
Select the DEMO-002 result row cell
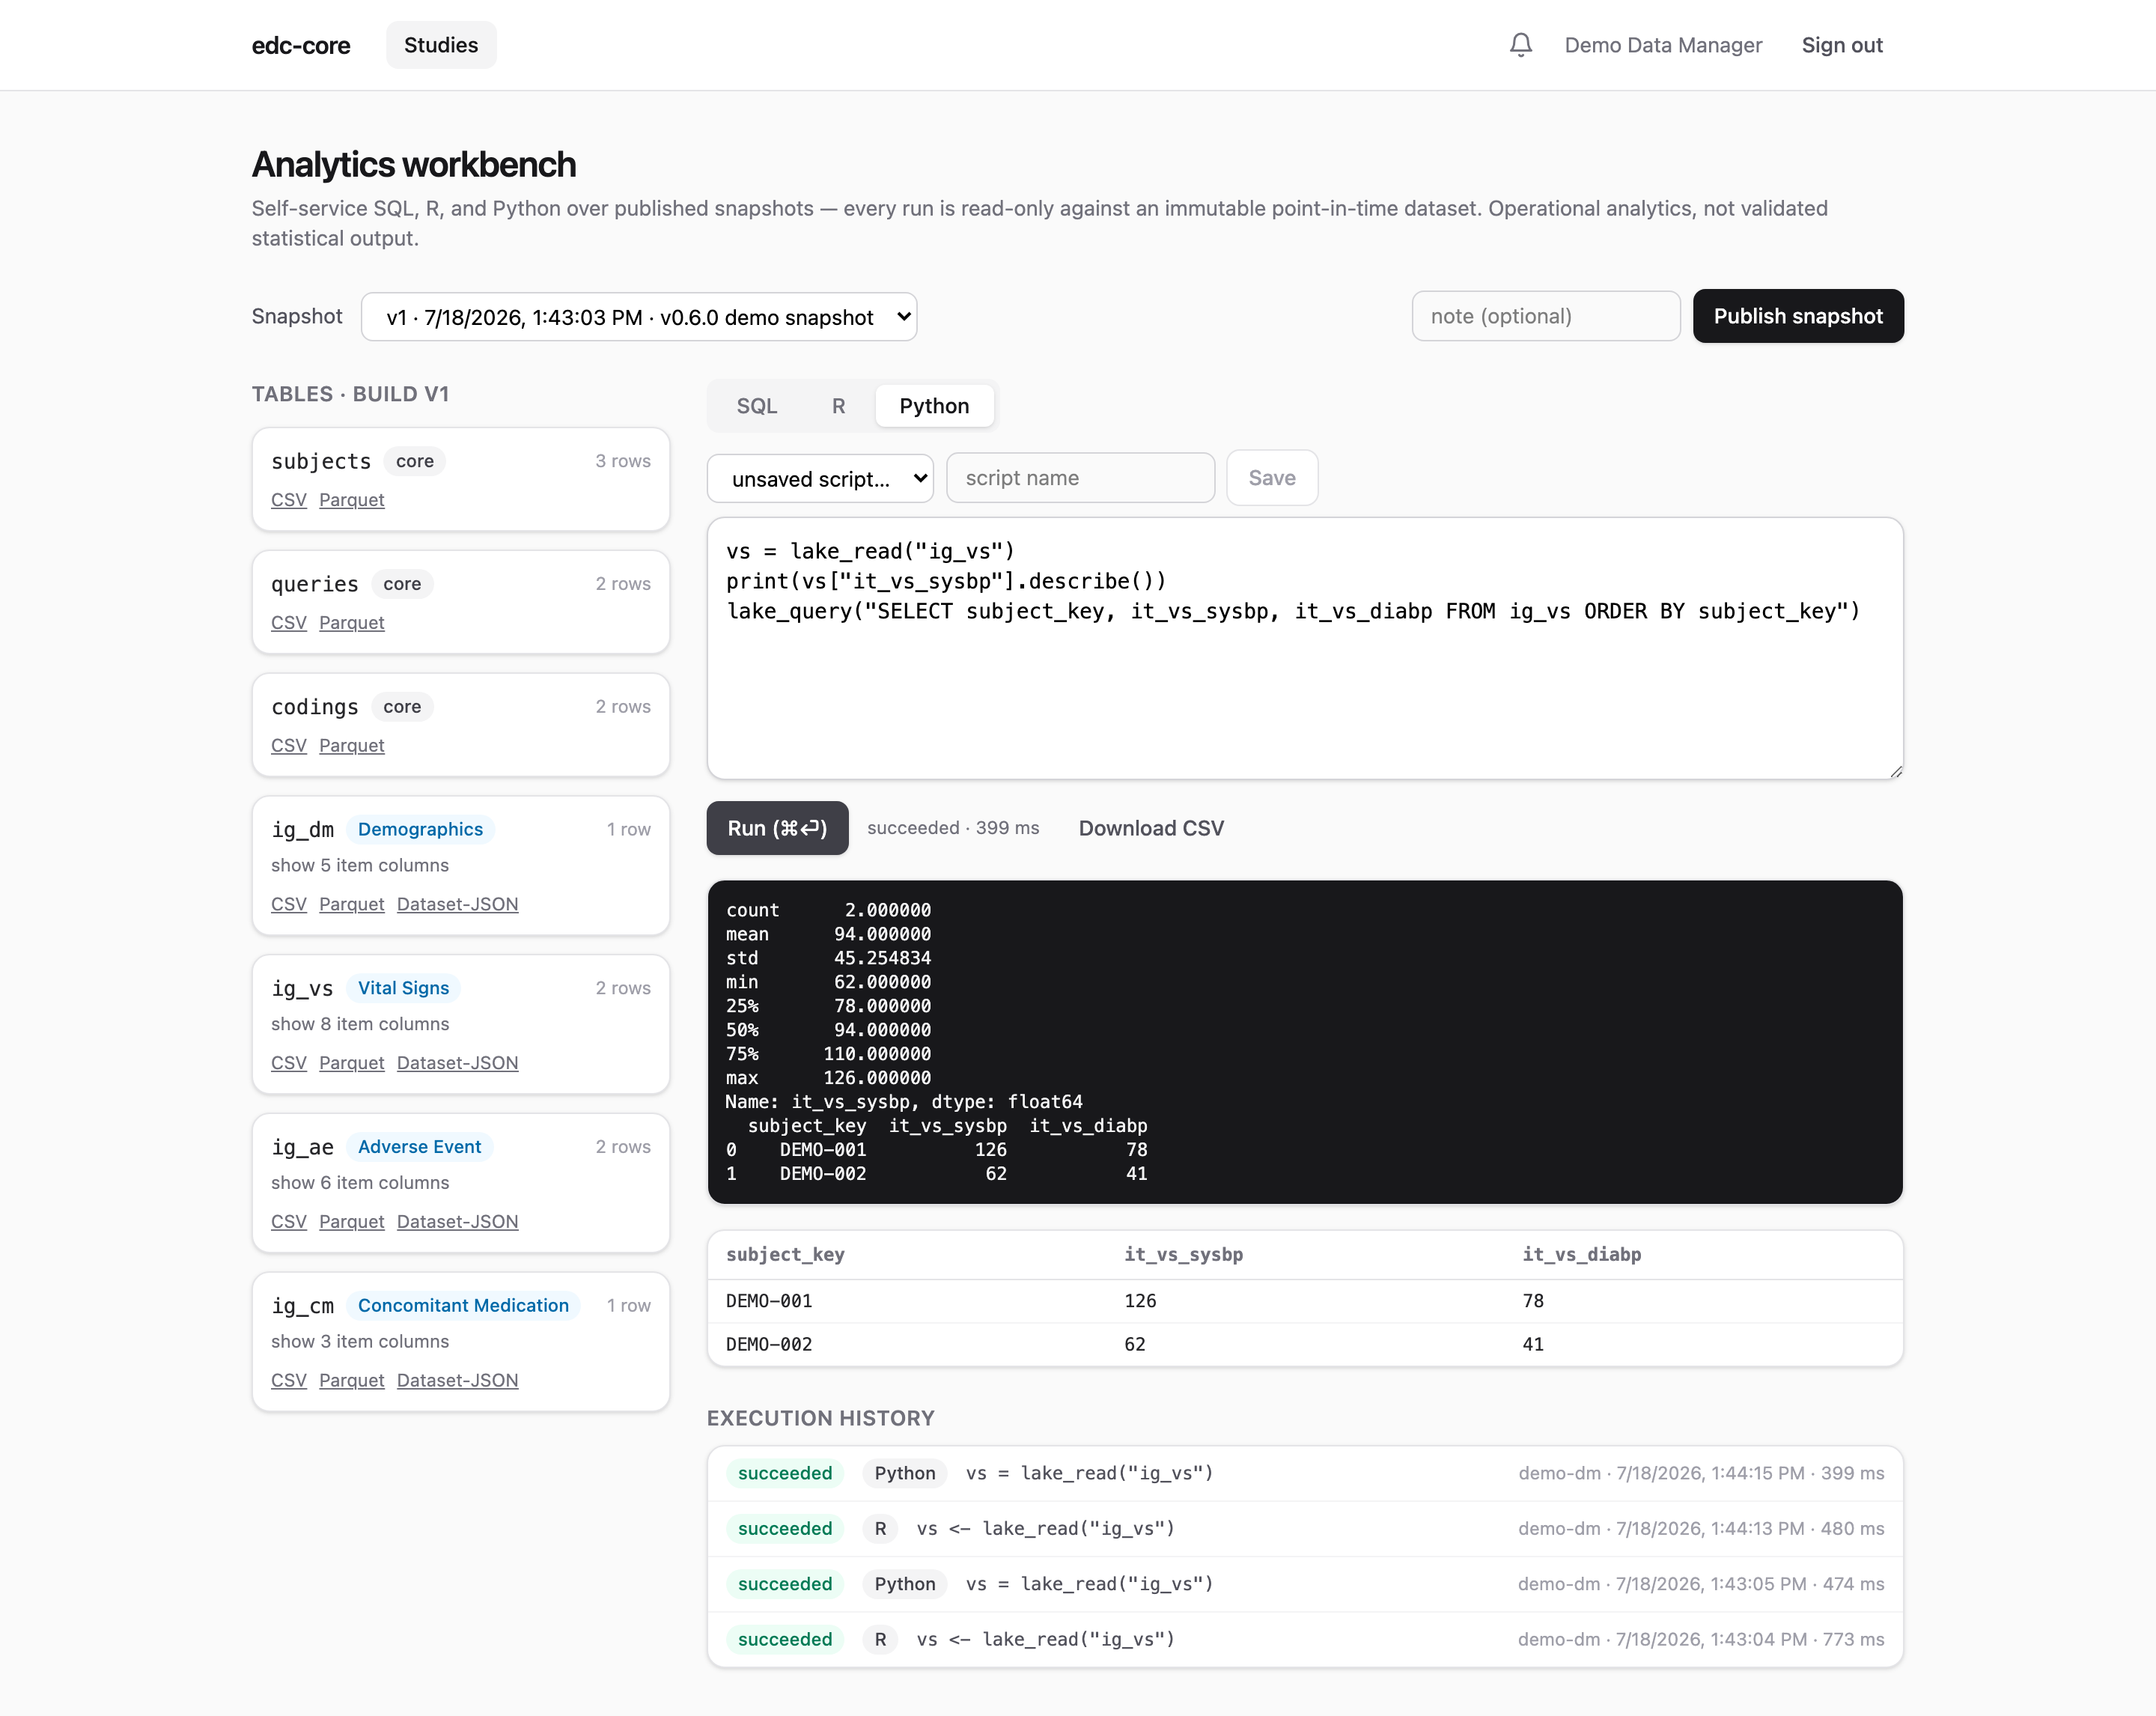(769, 1345)
